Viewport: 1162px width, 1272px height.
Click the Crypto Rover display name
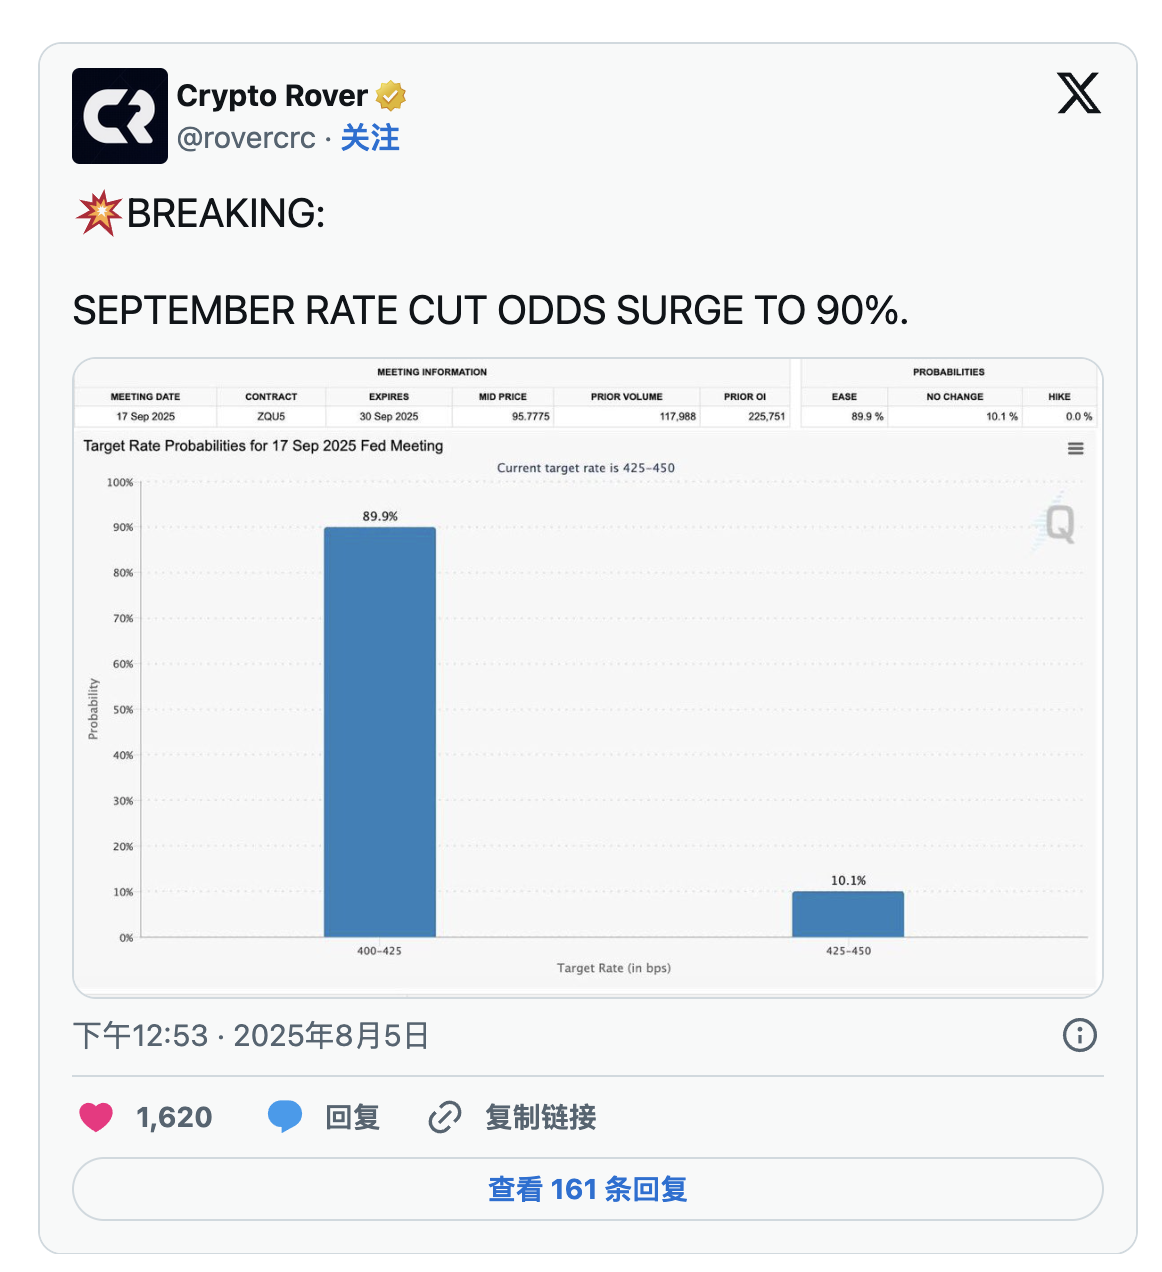point(272,96)
